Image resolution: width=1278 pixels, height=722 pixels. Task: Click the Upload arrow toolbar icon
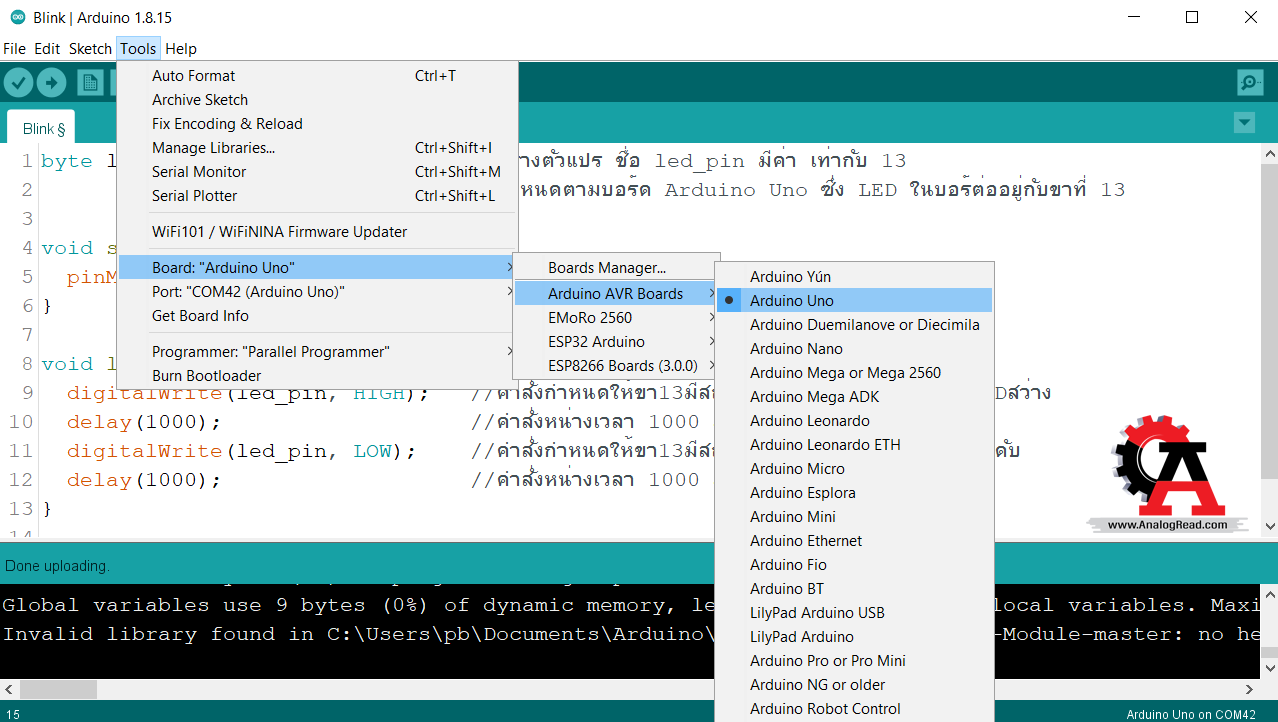[51, 83]
